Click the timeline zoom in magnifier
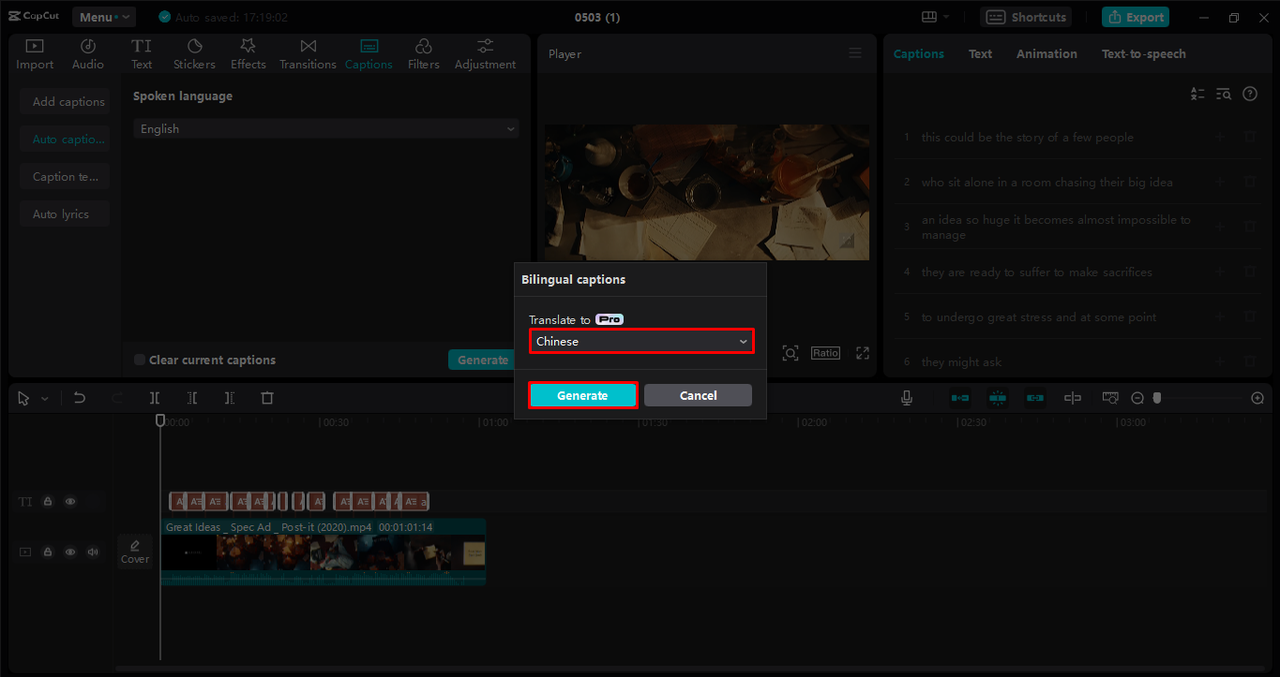 (x=1257, y=398)
